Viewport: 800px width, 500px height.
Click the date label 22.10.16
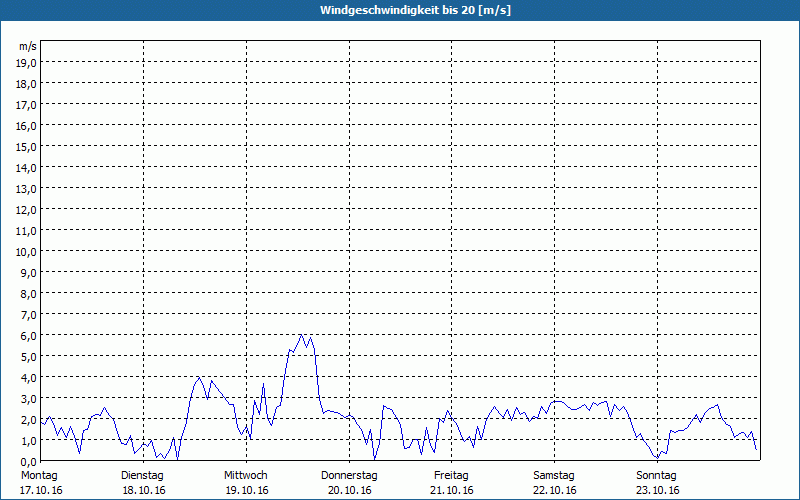coord(554,490)
